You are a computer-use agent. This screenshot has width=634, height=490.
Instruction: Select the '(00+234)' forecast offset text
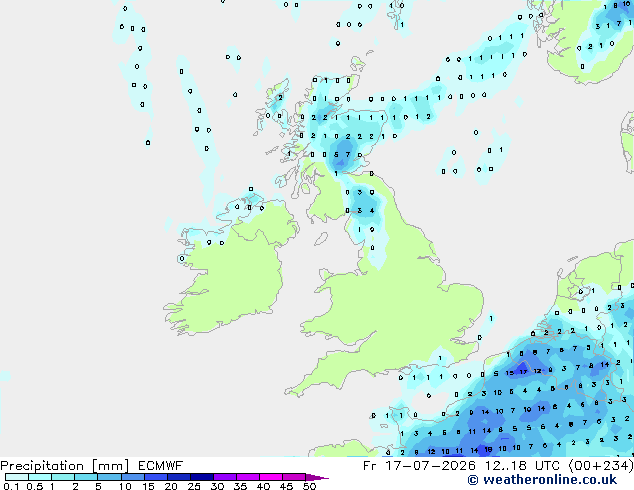pyautogui.click(x=601, y=466)
